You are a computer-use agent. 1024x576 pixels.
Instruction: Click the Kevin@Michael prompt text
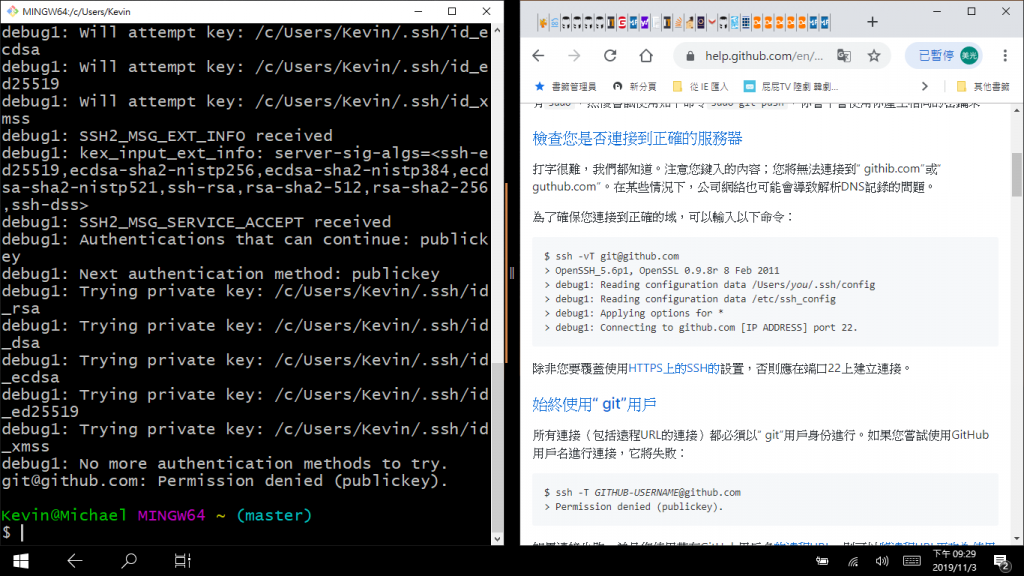tap(64, 516)
